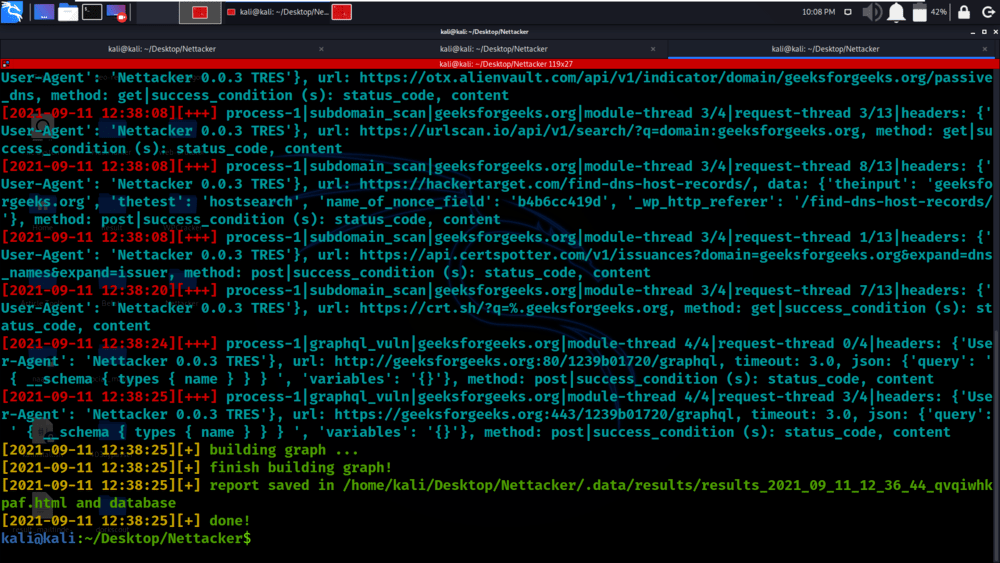The width and height of the screenshot is (1000, 563).
Task: Click the window title kali@kali:~/Desktop/Nettacker
Action: (484, 32)
